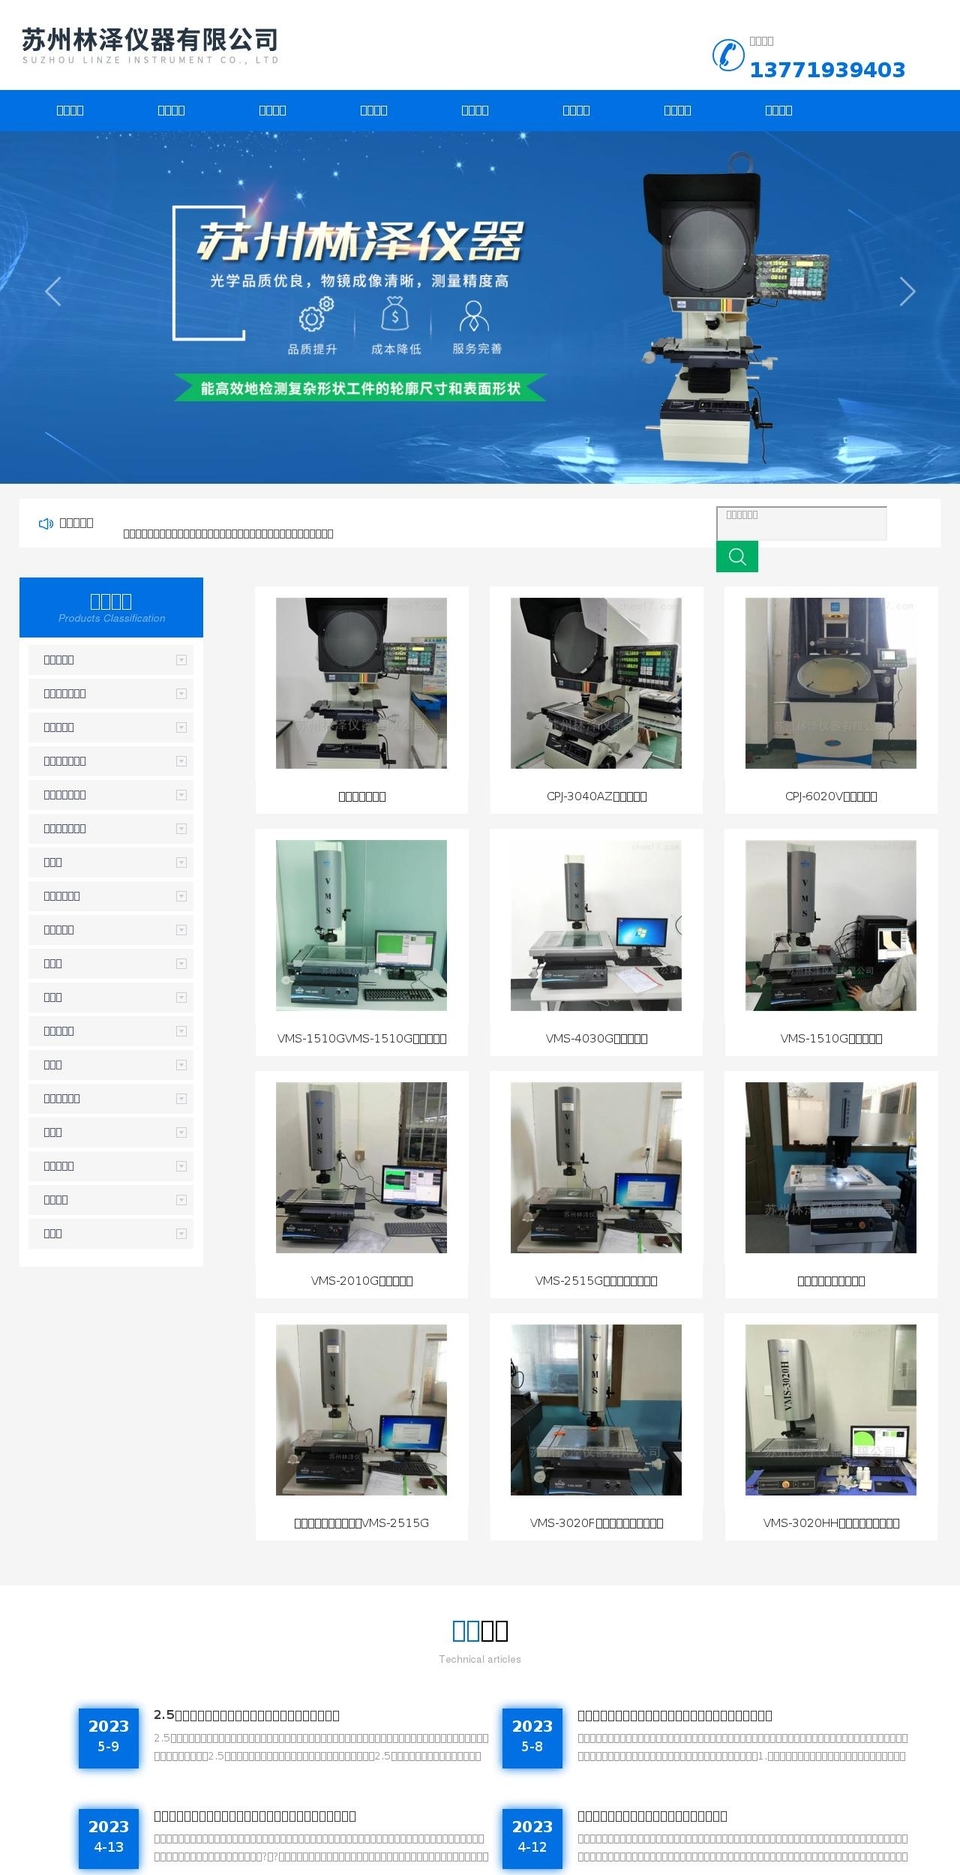960x1875 pixels.
Task: Click the VMS-3020F product title link
Action: 596,1523
